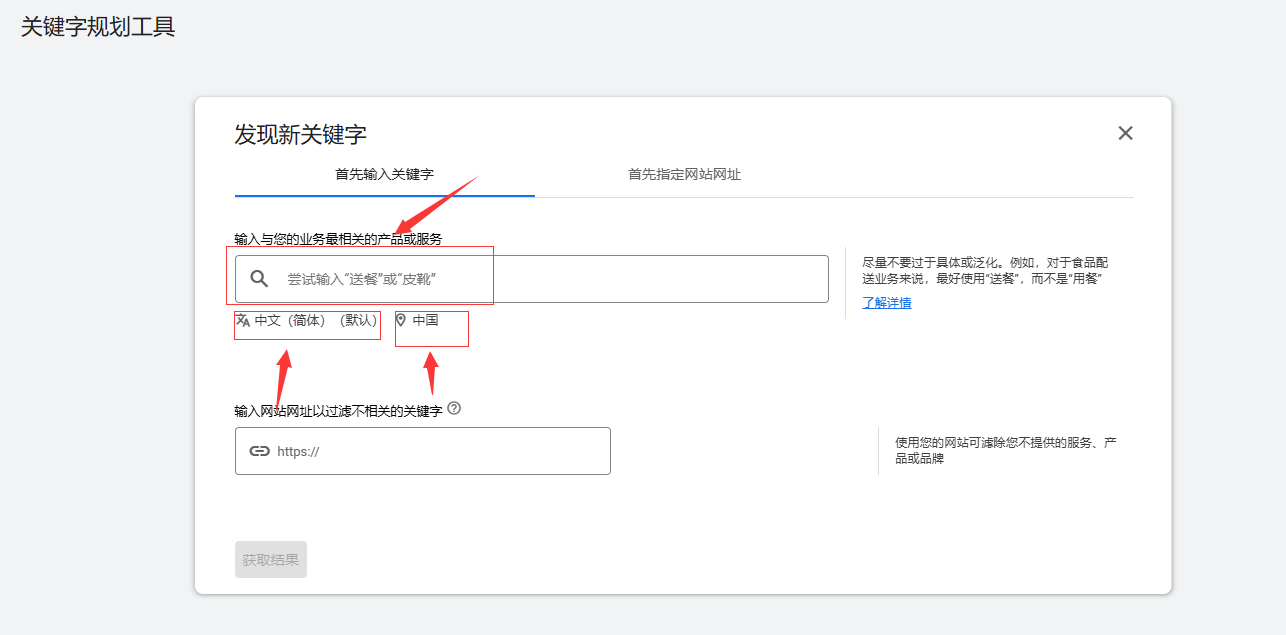Open the help tooltip icon next to 输入网站网址以过滤不相关的关键字
The height and width of the screenshot is (635, 1286).
click(454, 407)
